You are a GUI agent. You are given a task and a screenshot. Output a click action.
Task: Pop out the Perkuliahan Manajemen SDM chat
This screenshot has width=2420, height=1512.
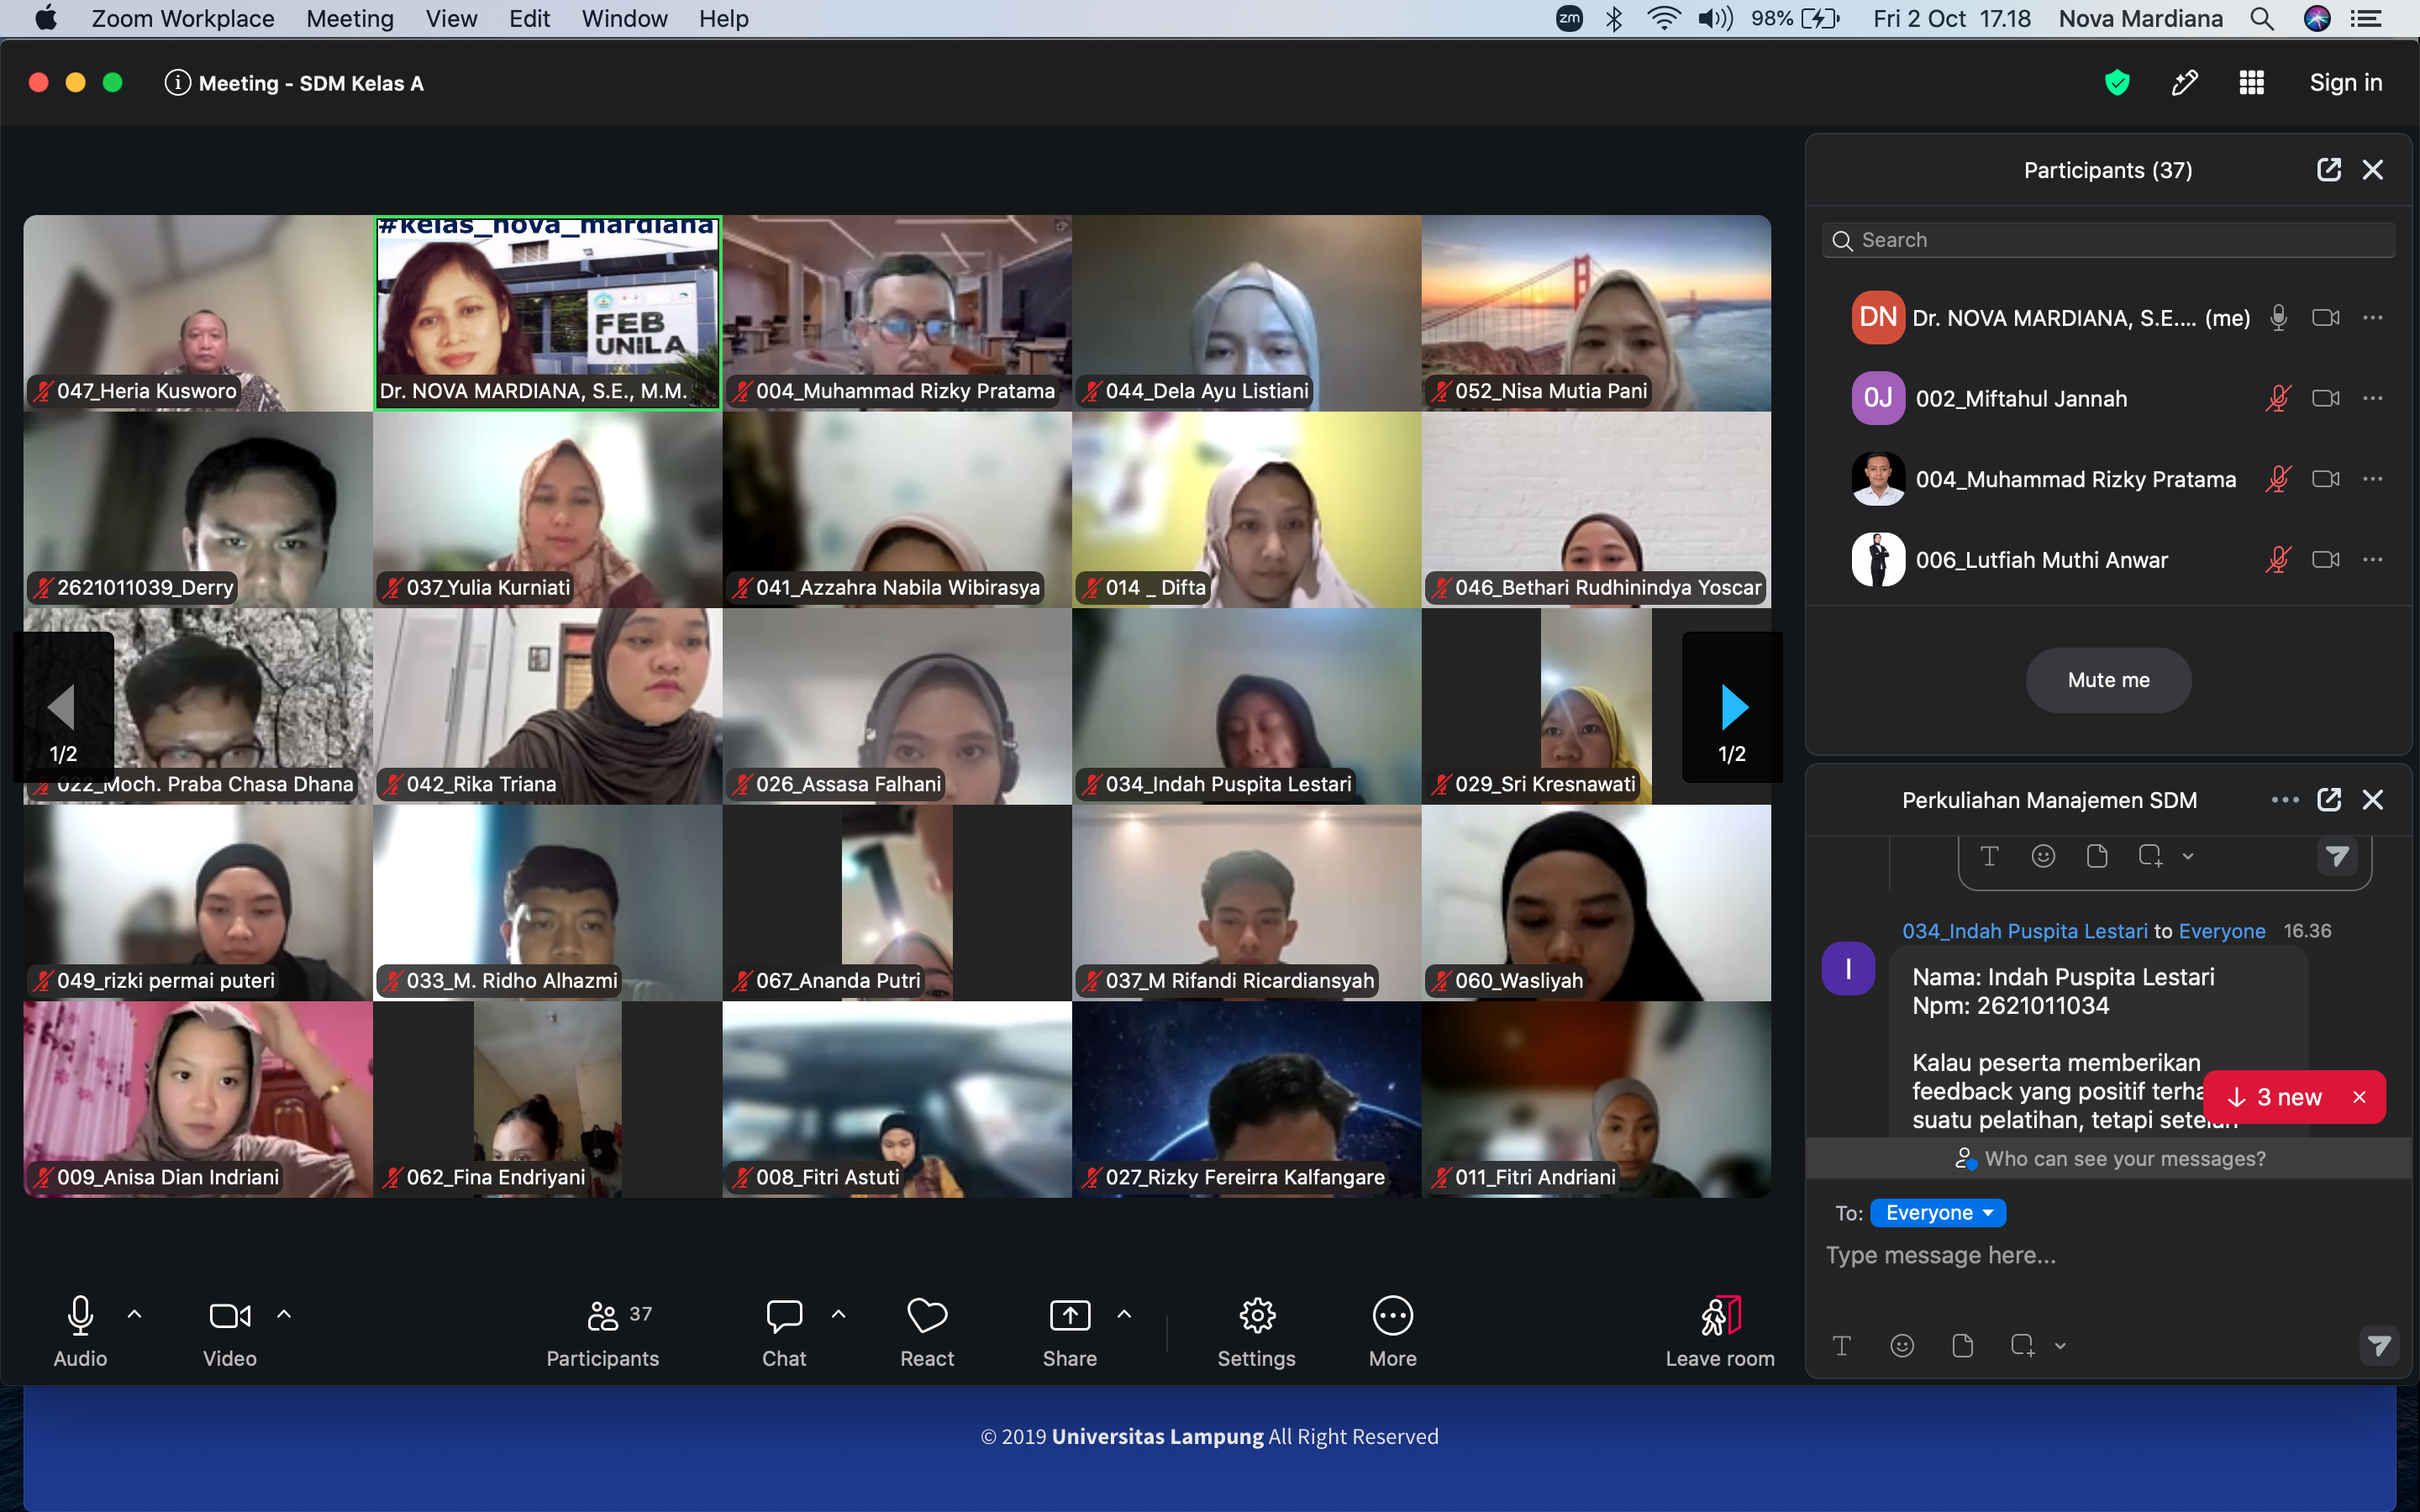coord(2328,800)
